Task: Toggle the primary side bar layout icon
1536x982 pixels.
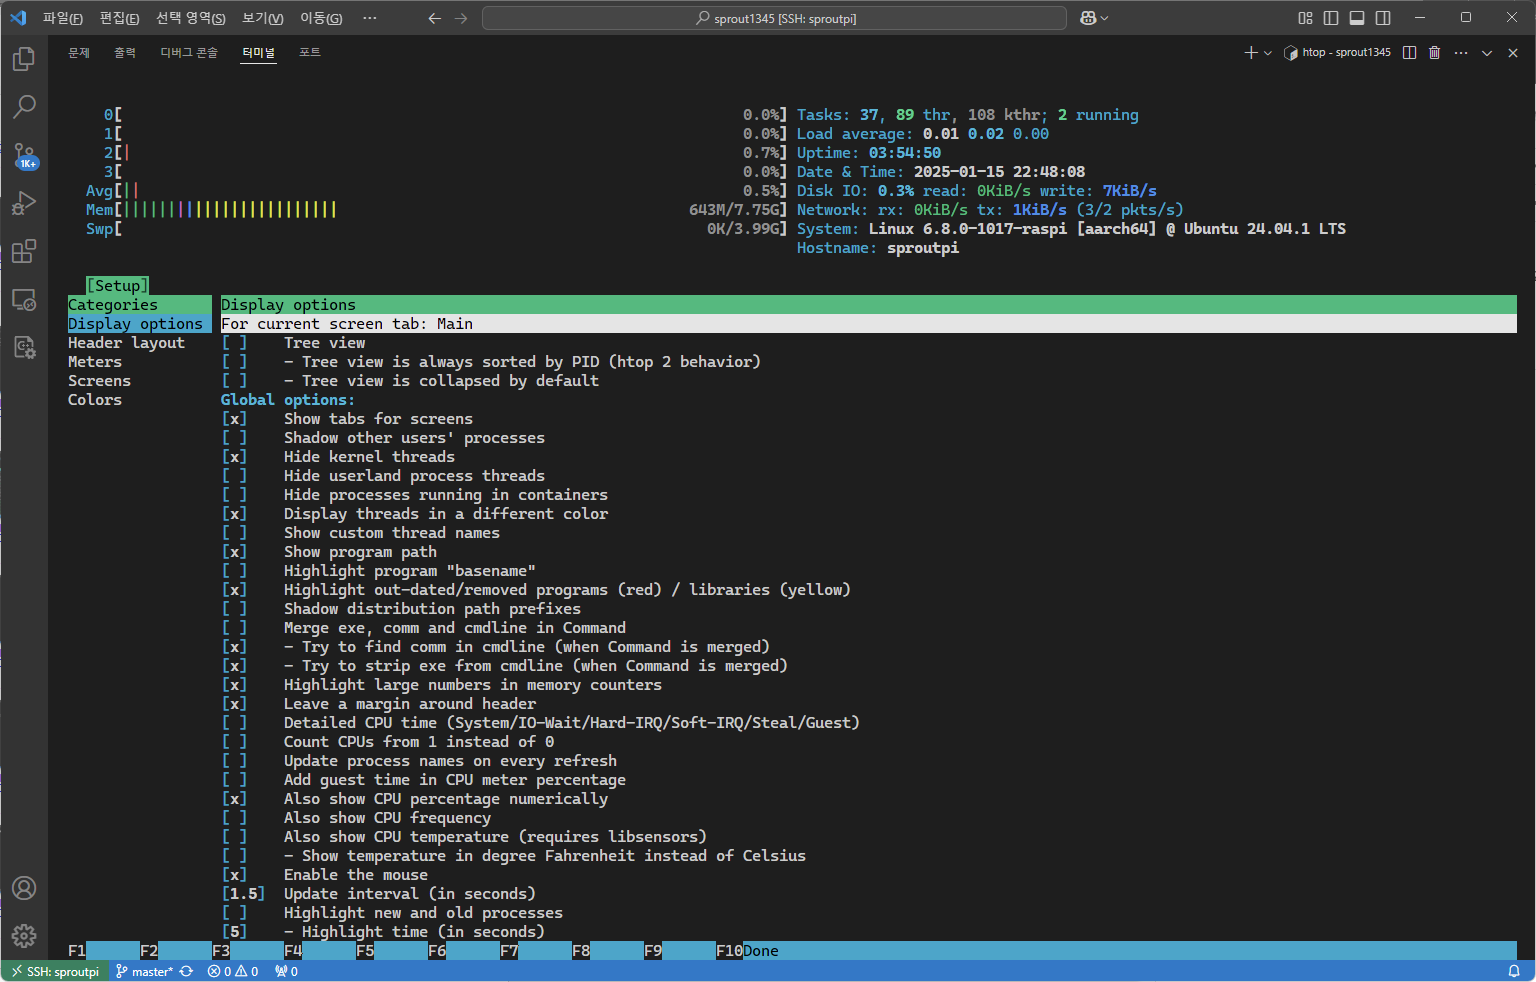Action: pos(1331,18)
